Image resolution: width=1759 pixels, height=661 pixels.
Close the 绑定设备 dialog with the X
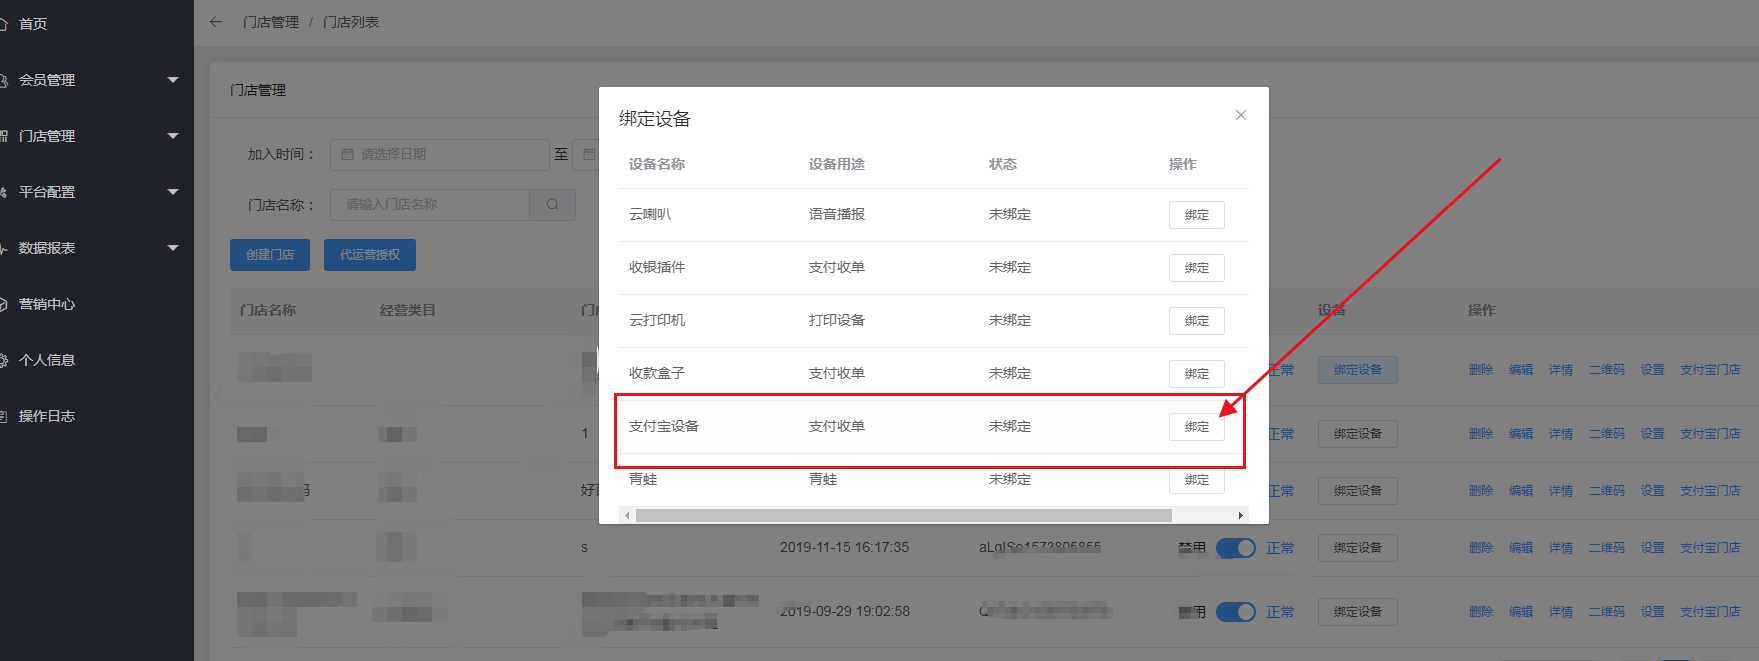(x=1240, y=115)
